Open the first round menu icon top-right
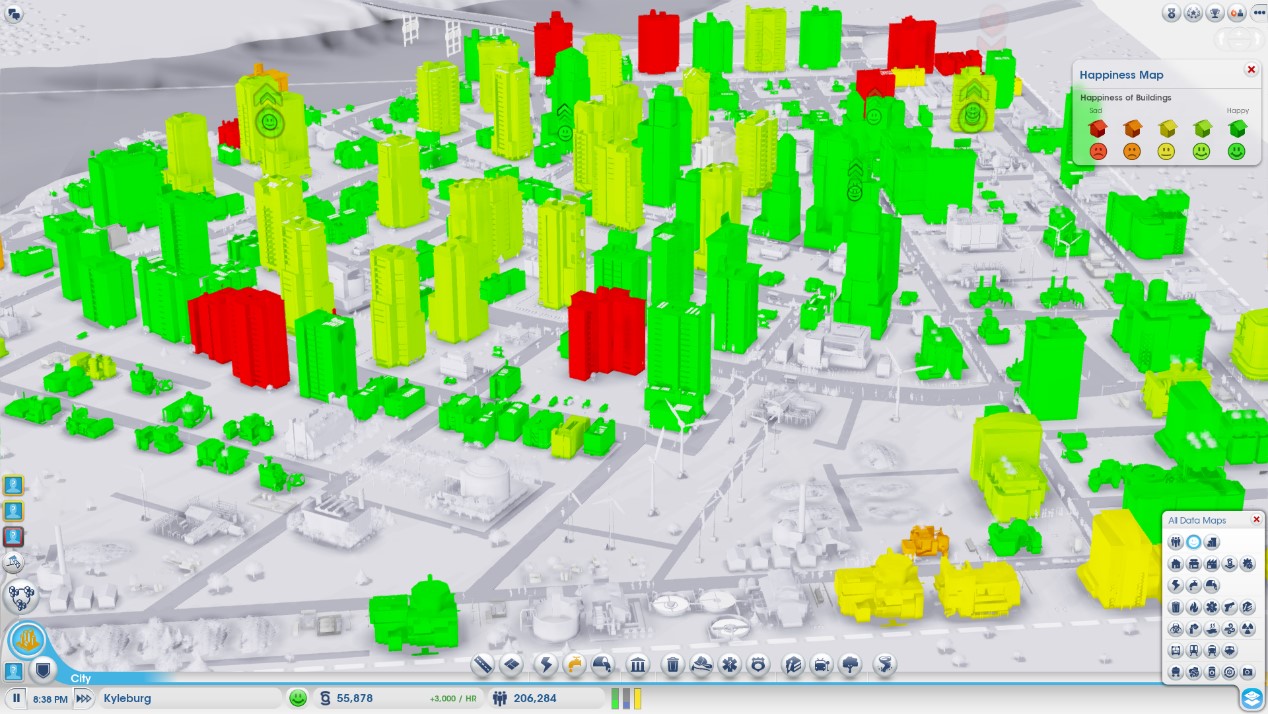The width and height of the screenshot is (1268, 714). (1171, 13)
